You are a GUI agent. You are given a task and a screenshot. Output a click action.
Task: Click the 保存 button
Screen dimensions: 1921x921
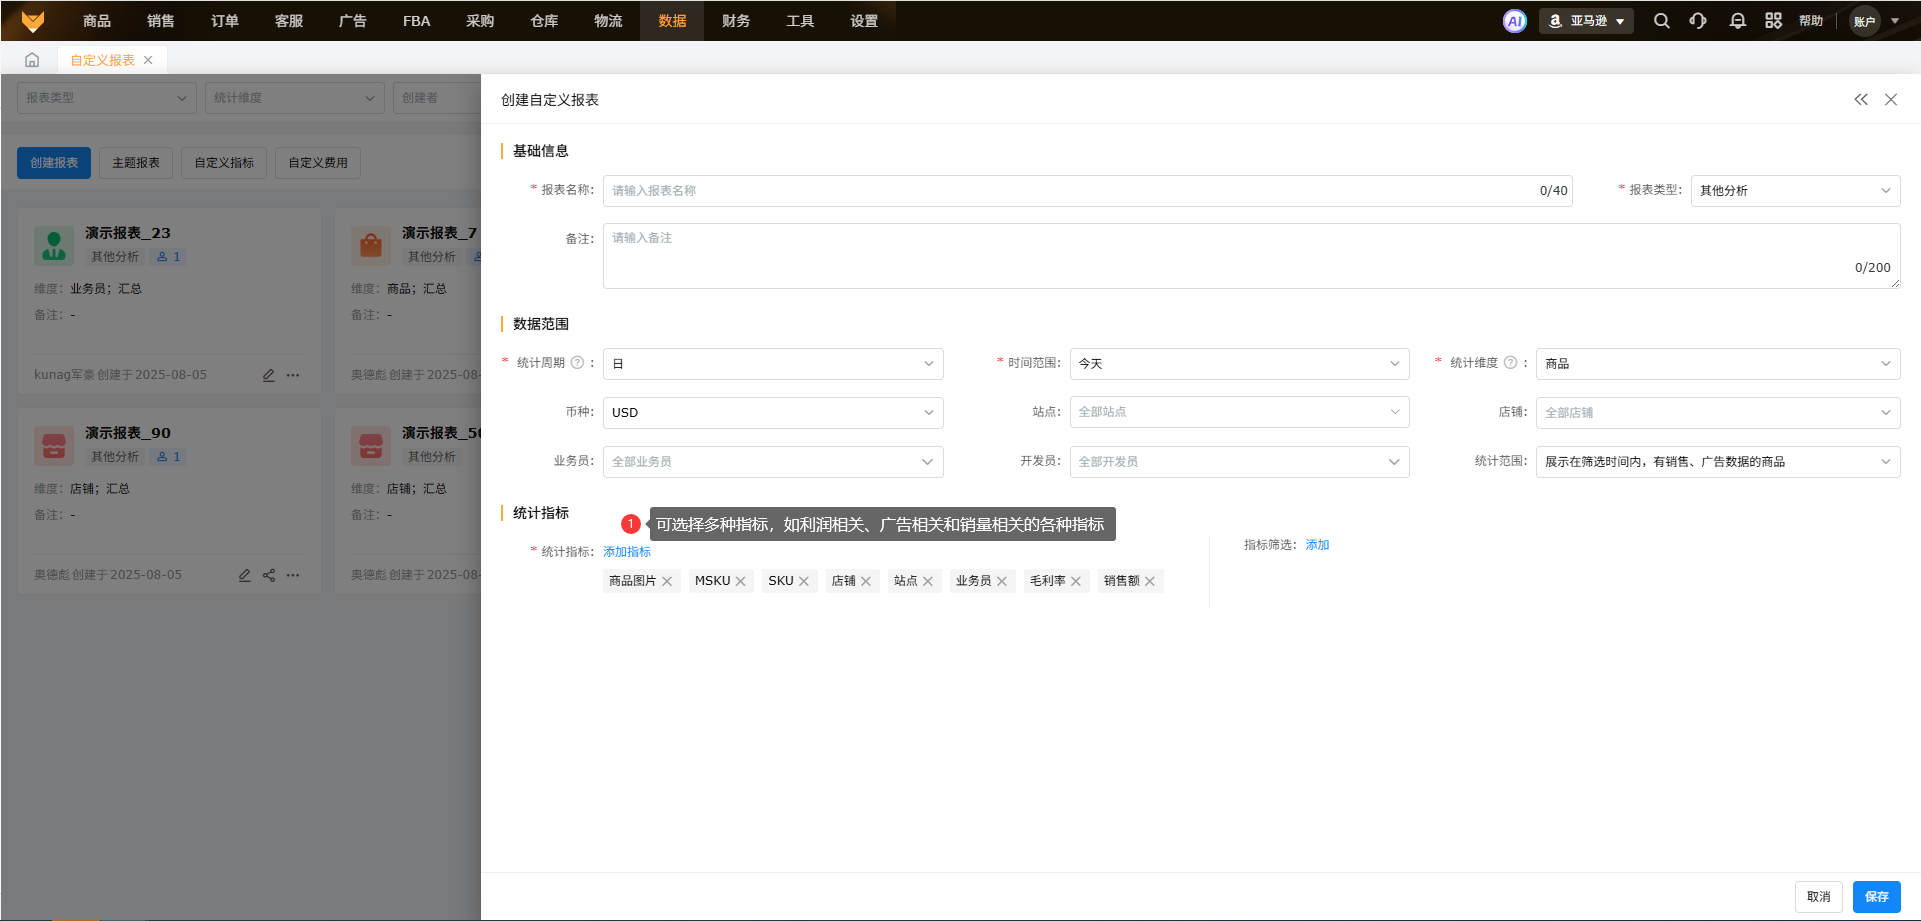coord(1876,897)
